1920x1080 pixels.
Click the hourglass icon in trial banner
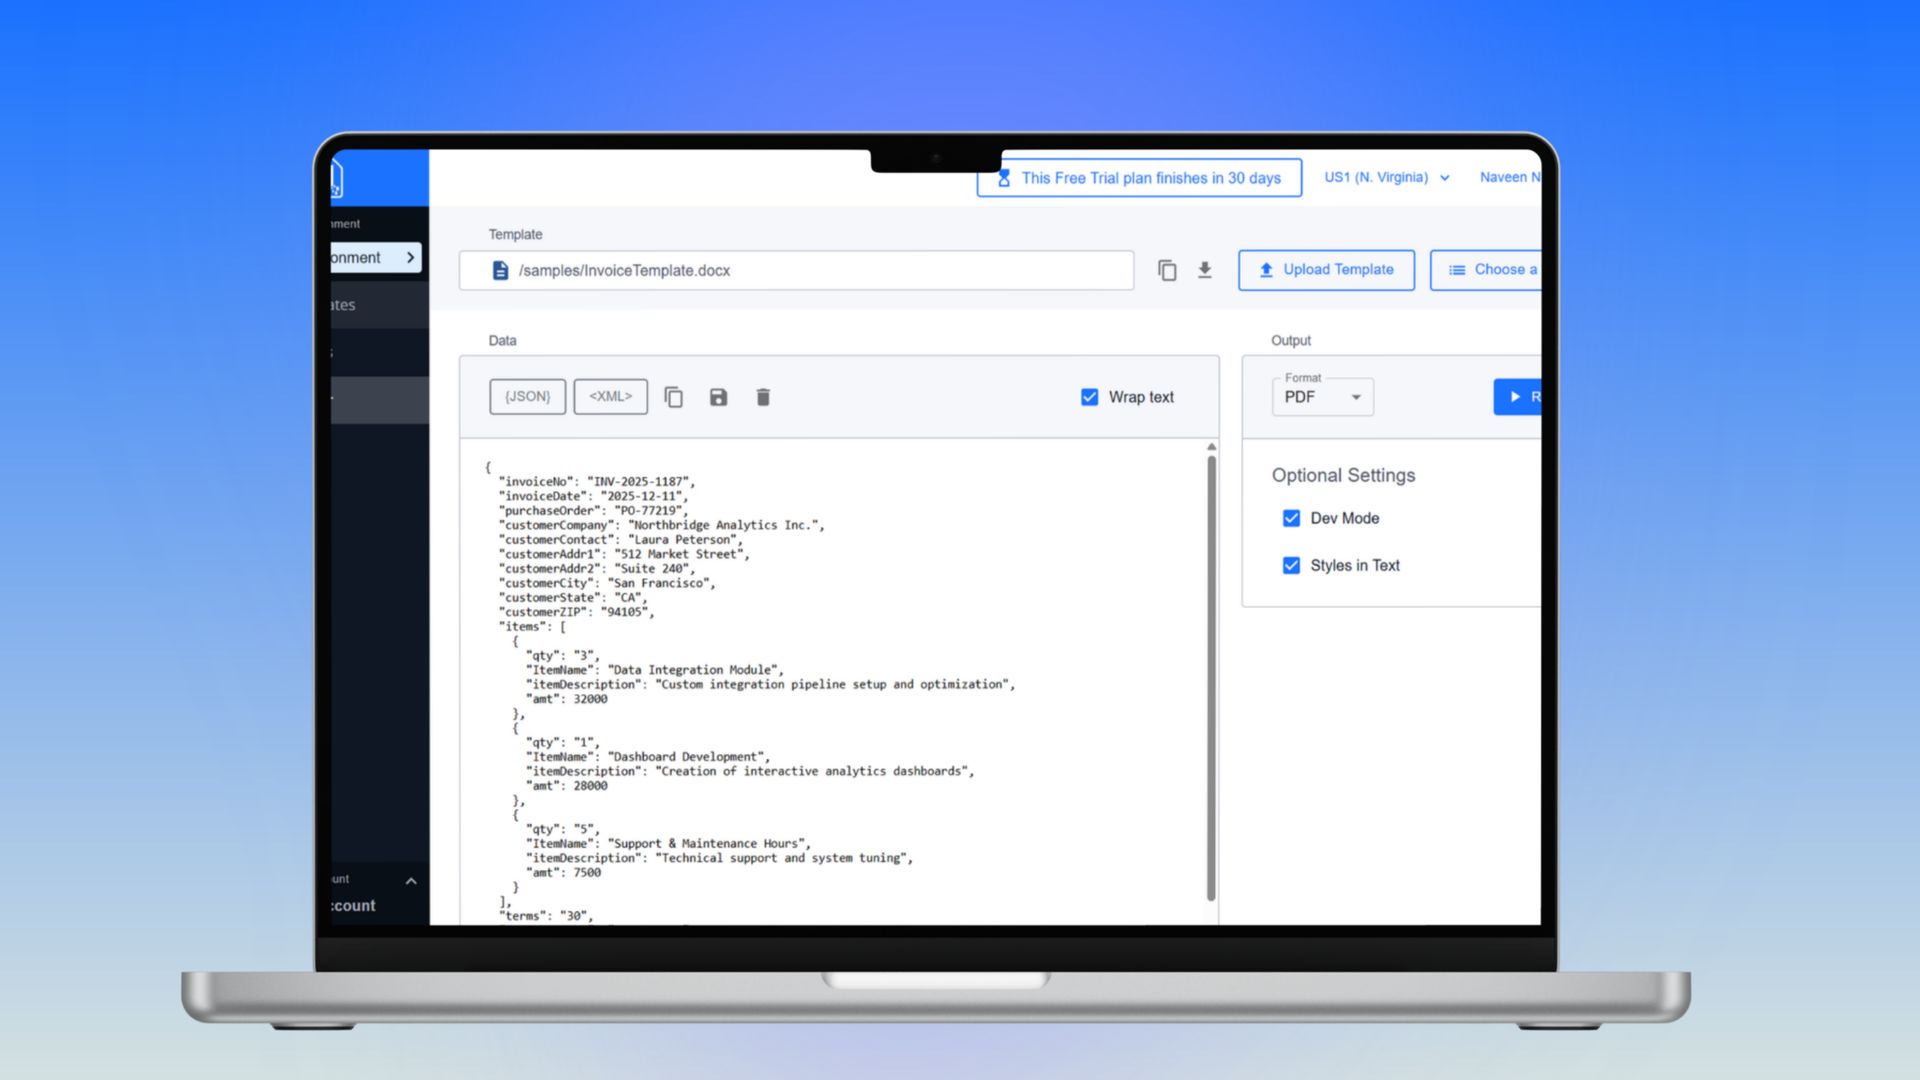(1003, 178)
